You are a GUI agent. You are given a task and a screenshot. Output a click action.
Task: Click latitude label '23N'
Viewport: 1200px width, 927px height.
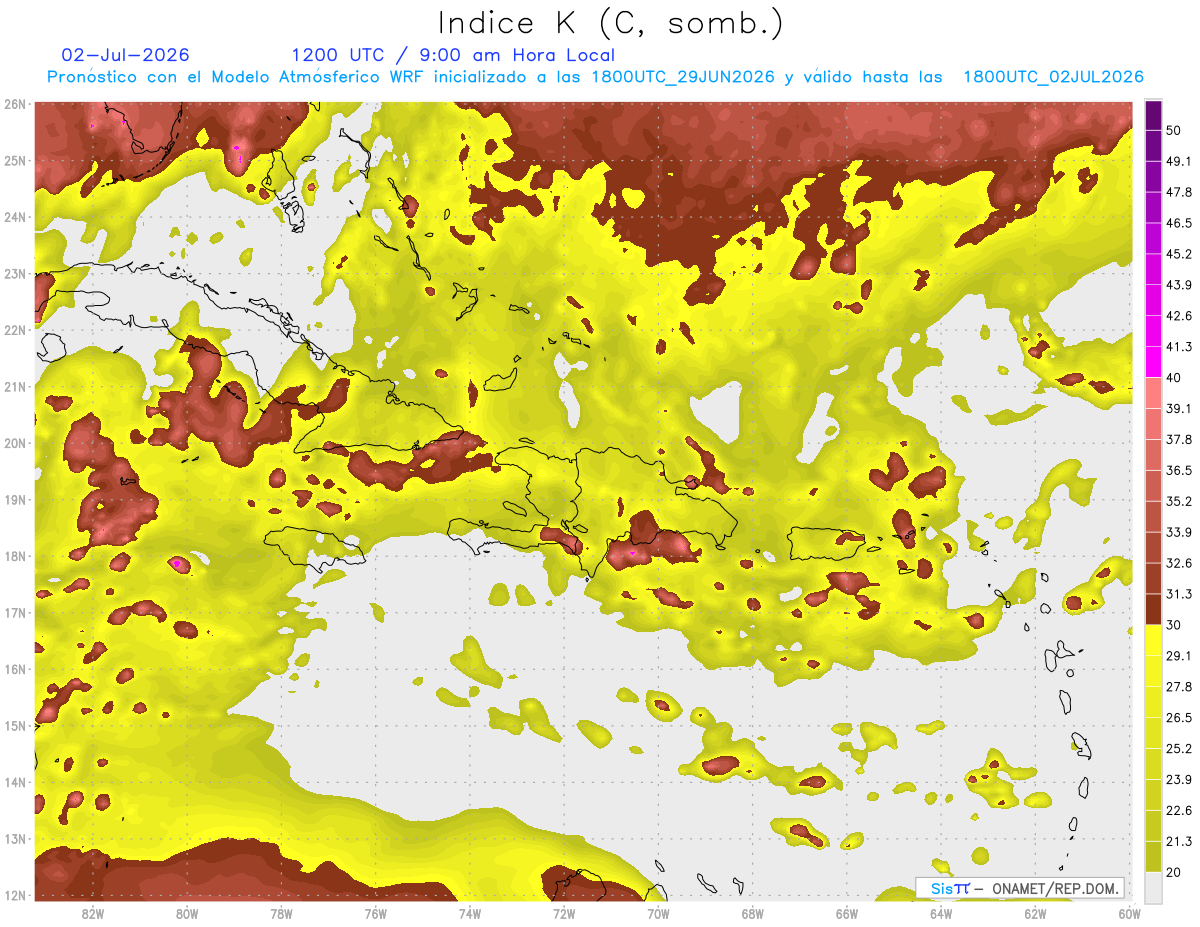(x=14, y=273)
